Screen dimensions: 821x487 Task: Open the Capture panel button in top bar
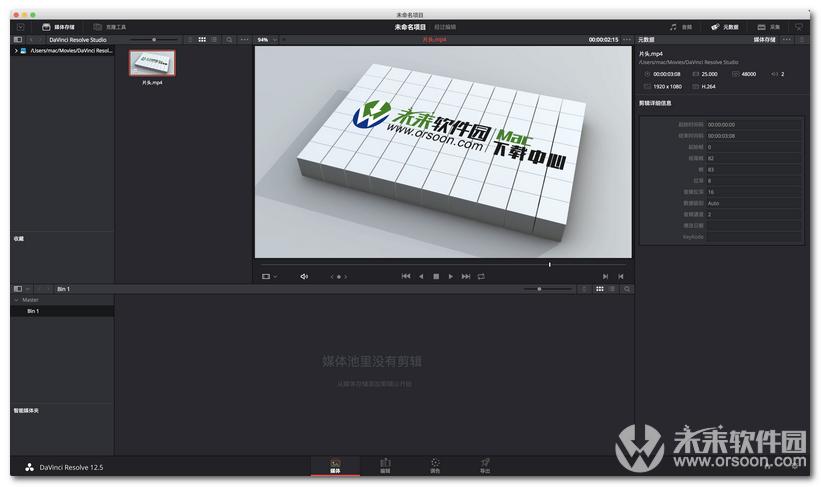pos(769,27)
